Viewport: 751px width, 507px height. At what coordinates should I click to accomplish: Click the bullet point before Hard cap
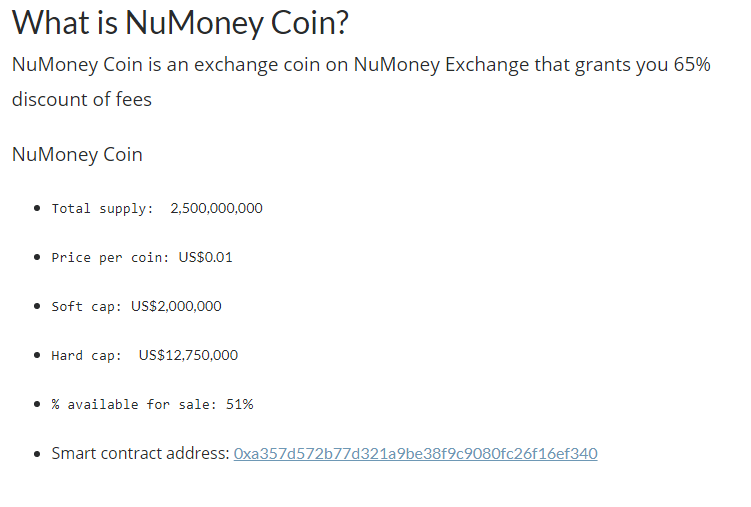click(x=37, y=355)
